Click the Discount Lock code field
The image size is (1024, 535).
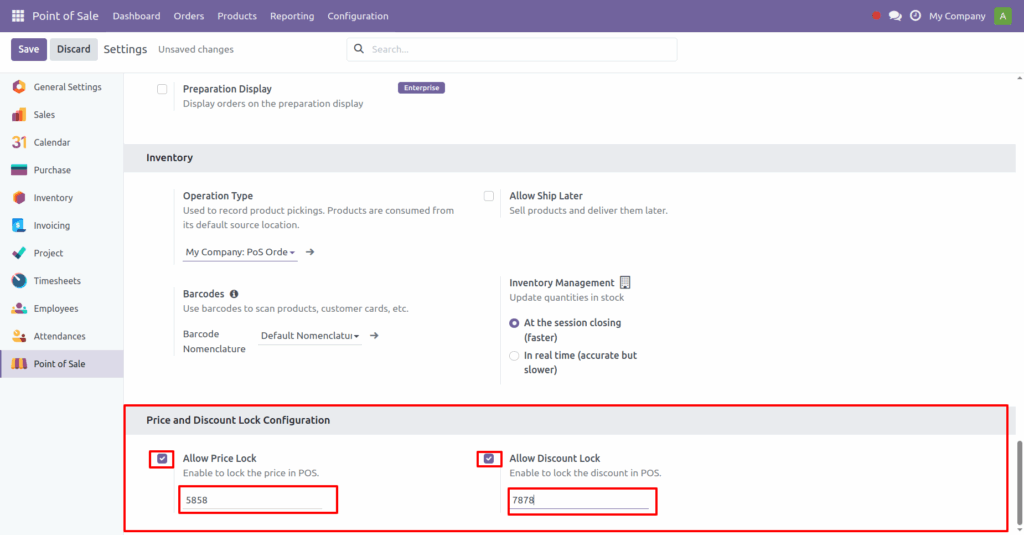580,500
